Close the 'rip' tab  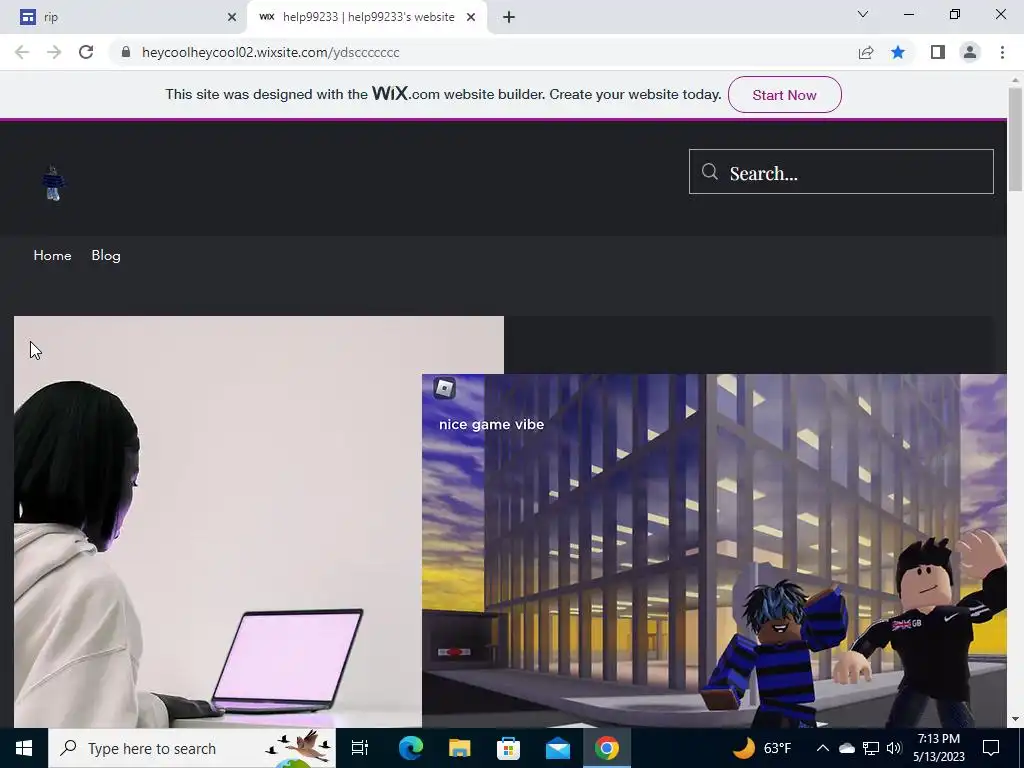click(x=232, y=17)
